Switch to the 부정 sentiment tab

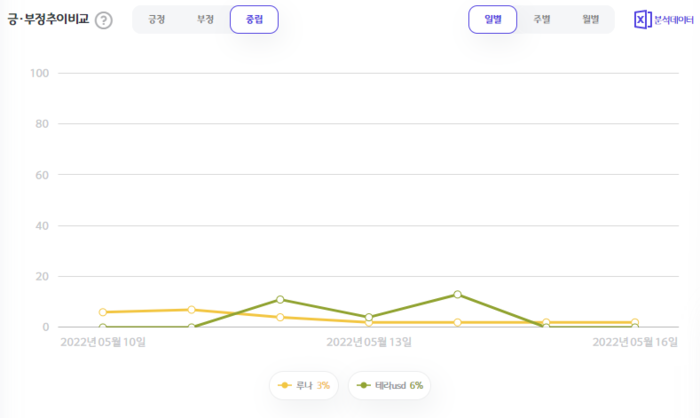click(206, 20)
